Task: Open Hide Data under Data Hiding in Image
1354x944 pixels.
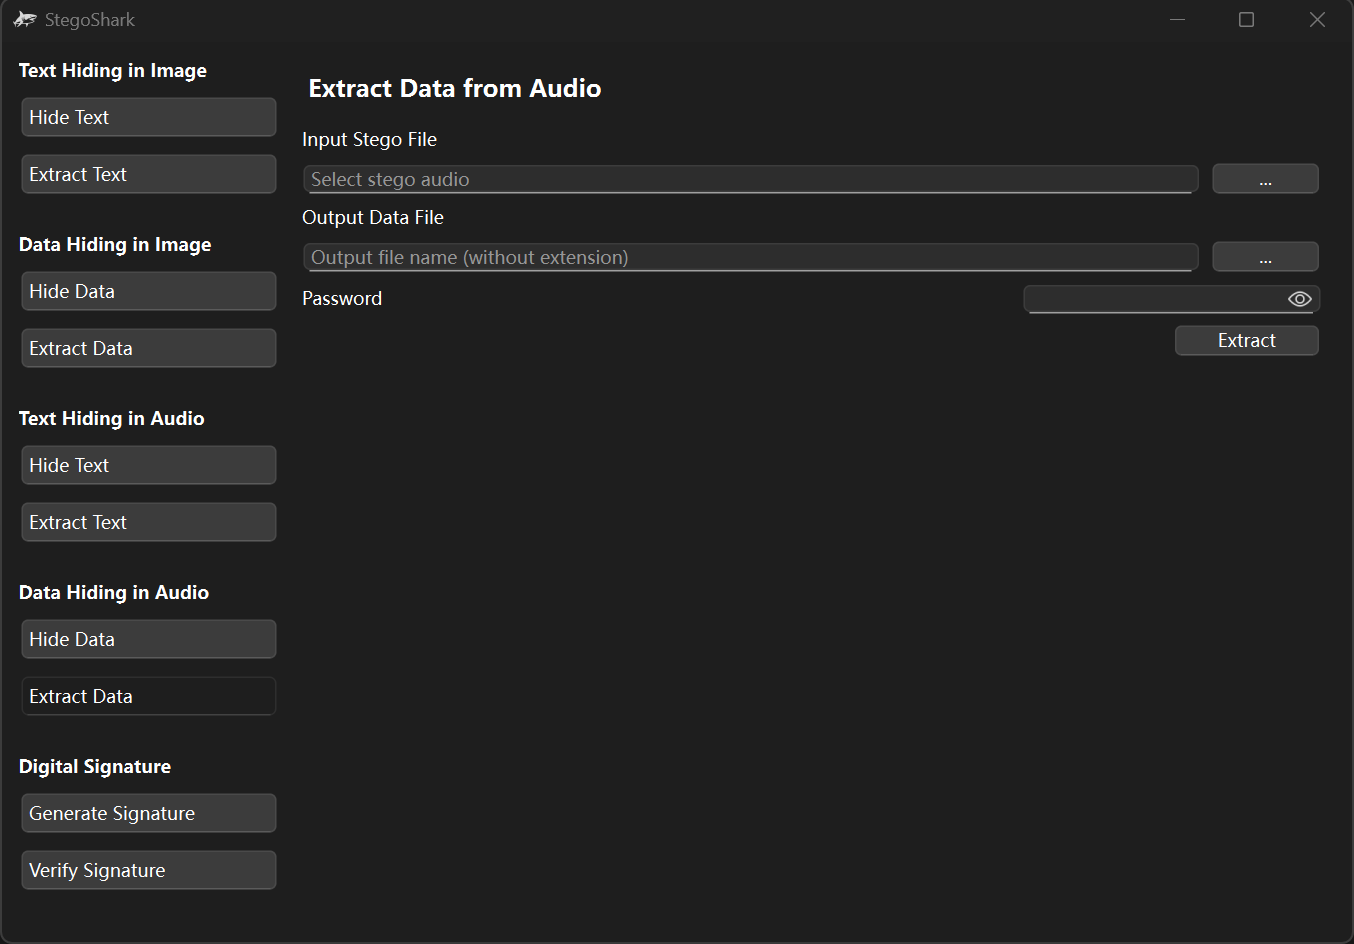Action: tap(149, 291)
